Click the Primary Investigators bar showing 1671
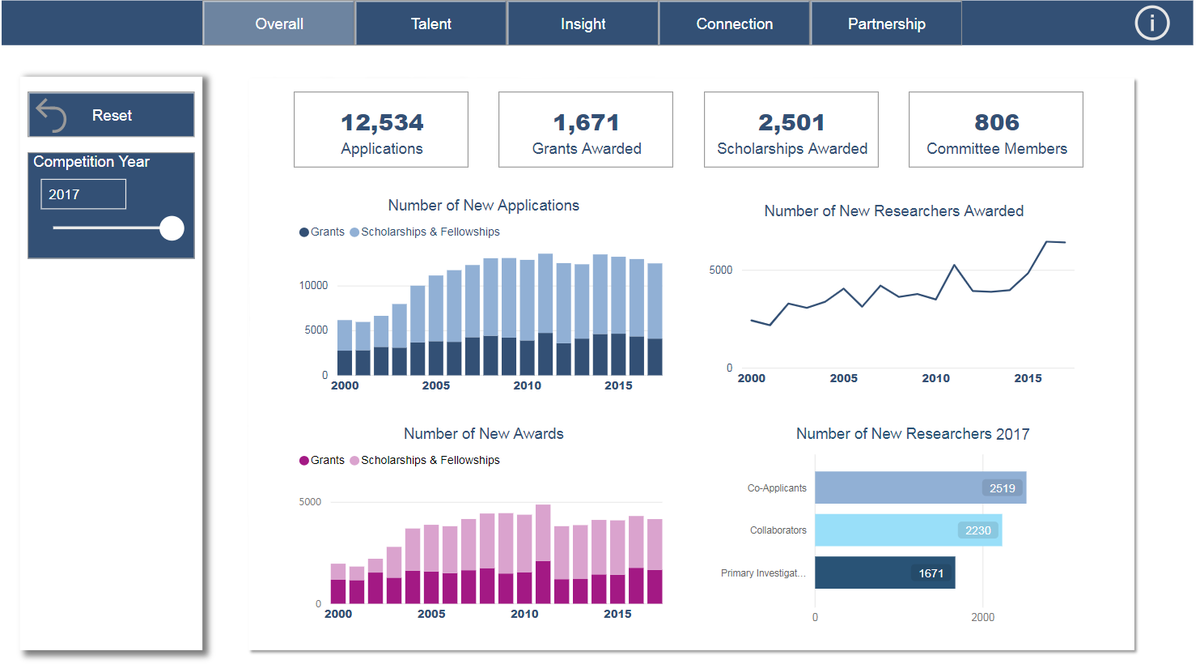Screen dimensions: 1200x664 click(885, 573)
